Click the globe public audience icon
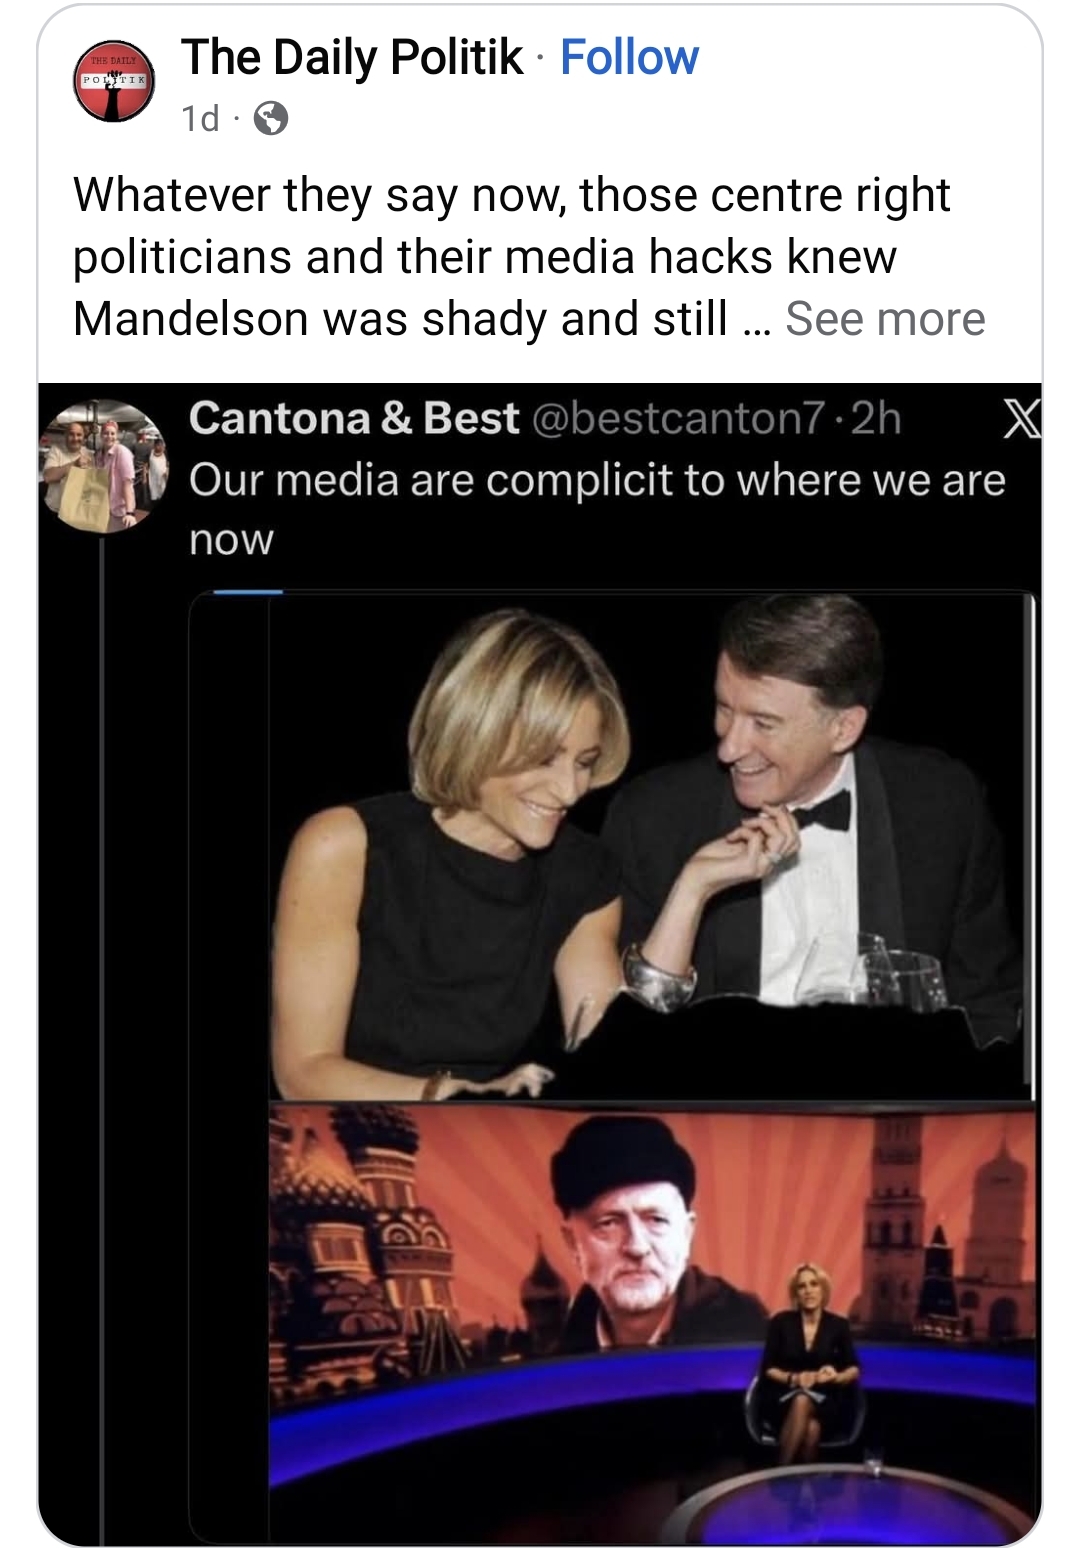The width and height of the screenshot is (1080, 1548). click(271, 119)
